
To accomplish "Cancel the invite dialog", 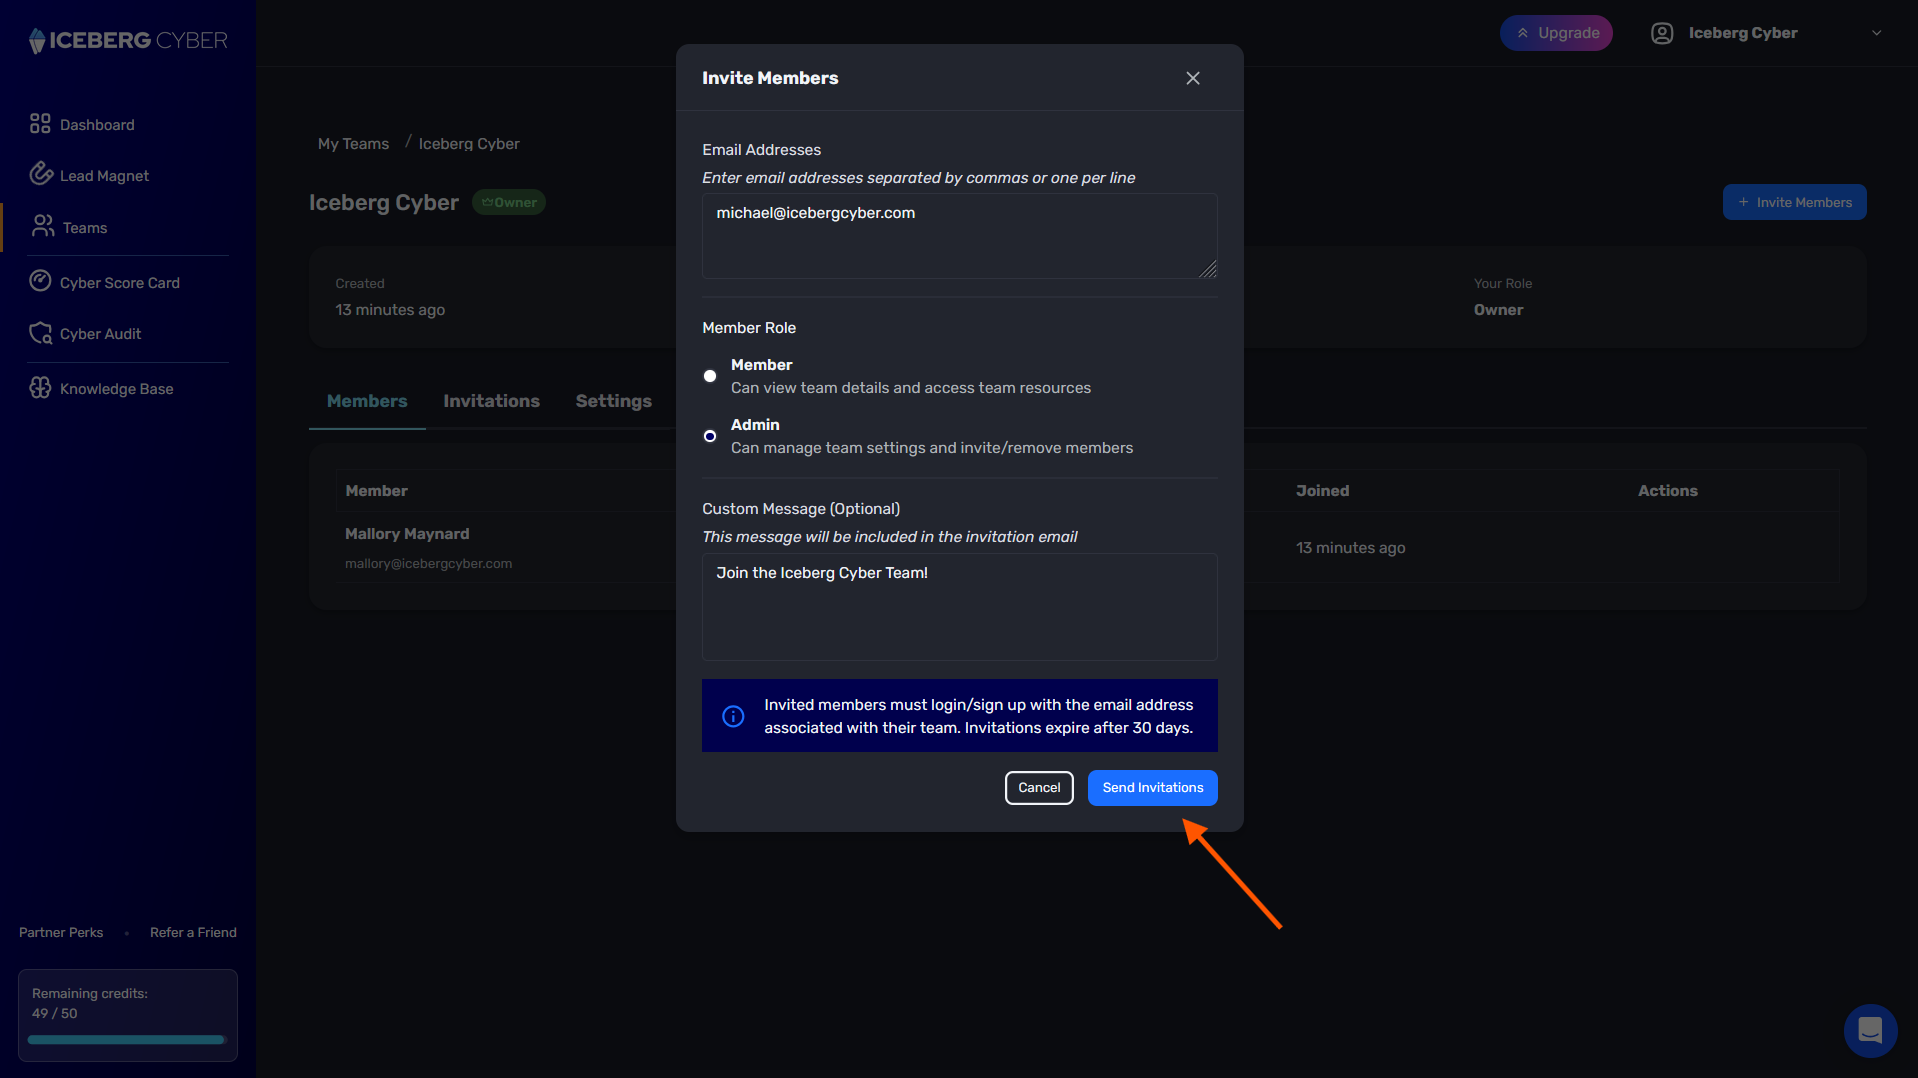I will pyautogui.click(x=1039, y=787).
